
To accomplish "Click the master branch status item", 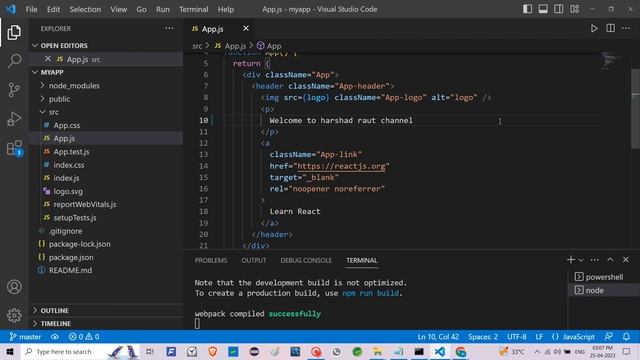I will (25, 337).
